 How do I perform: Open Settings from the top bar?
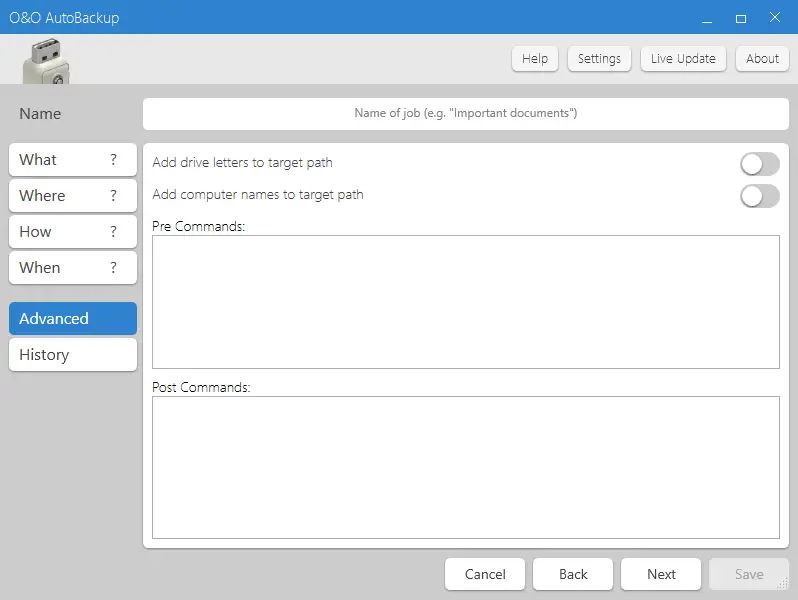599,59
